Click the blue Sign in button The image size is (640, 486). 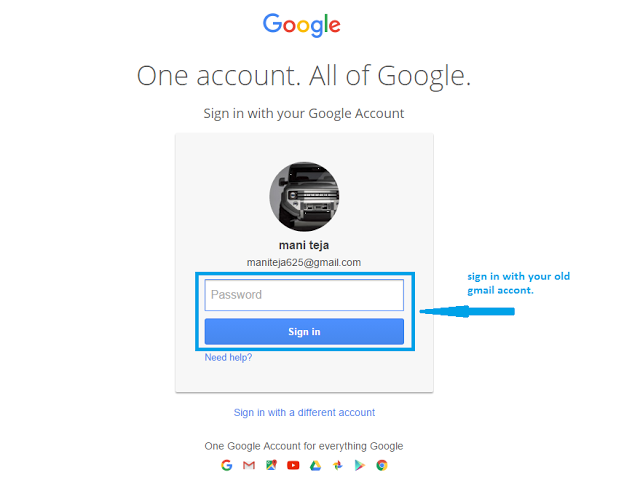pos(304,332)
